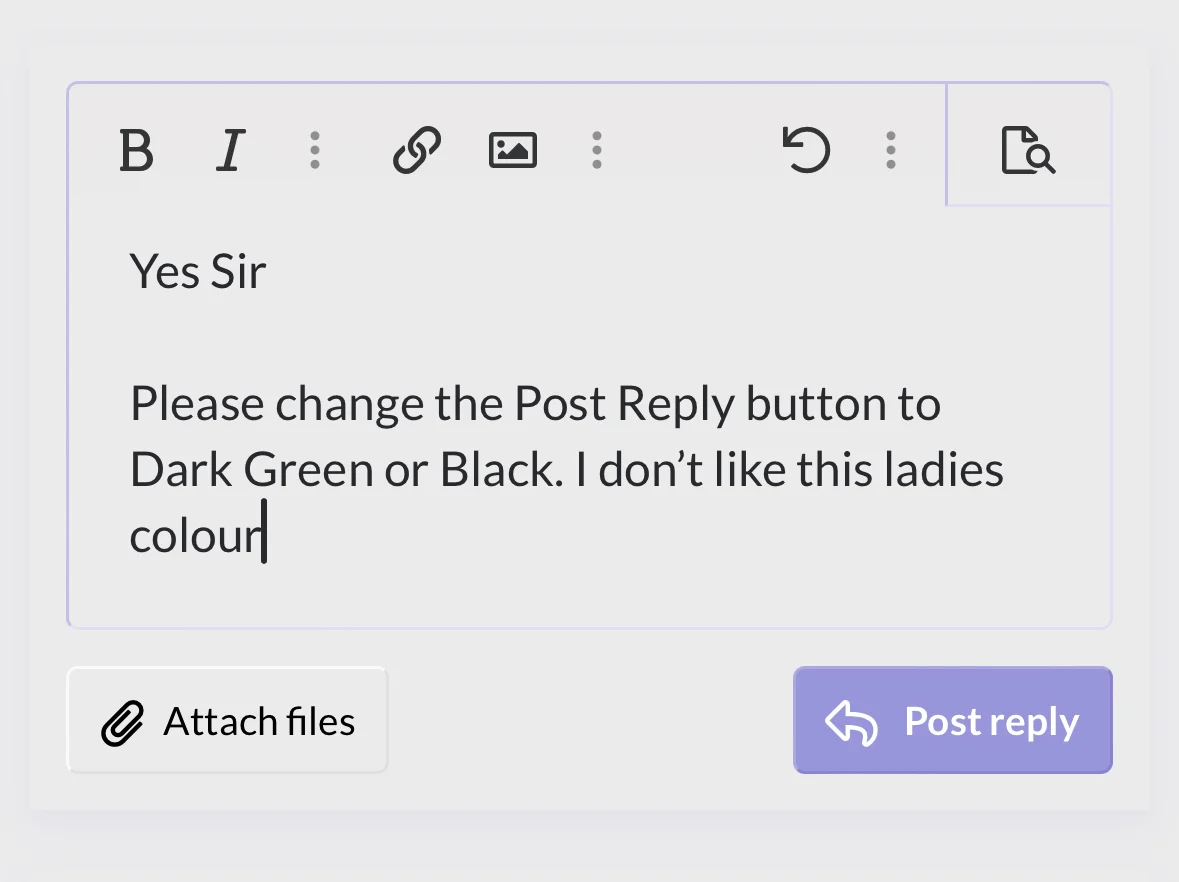Open more insert options after the image icon
This screenshot has width=1179, height=882.
pos(597,150)
